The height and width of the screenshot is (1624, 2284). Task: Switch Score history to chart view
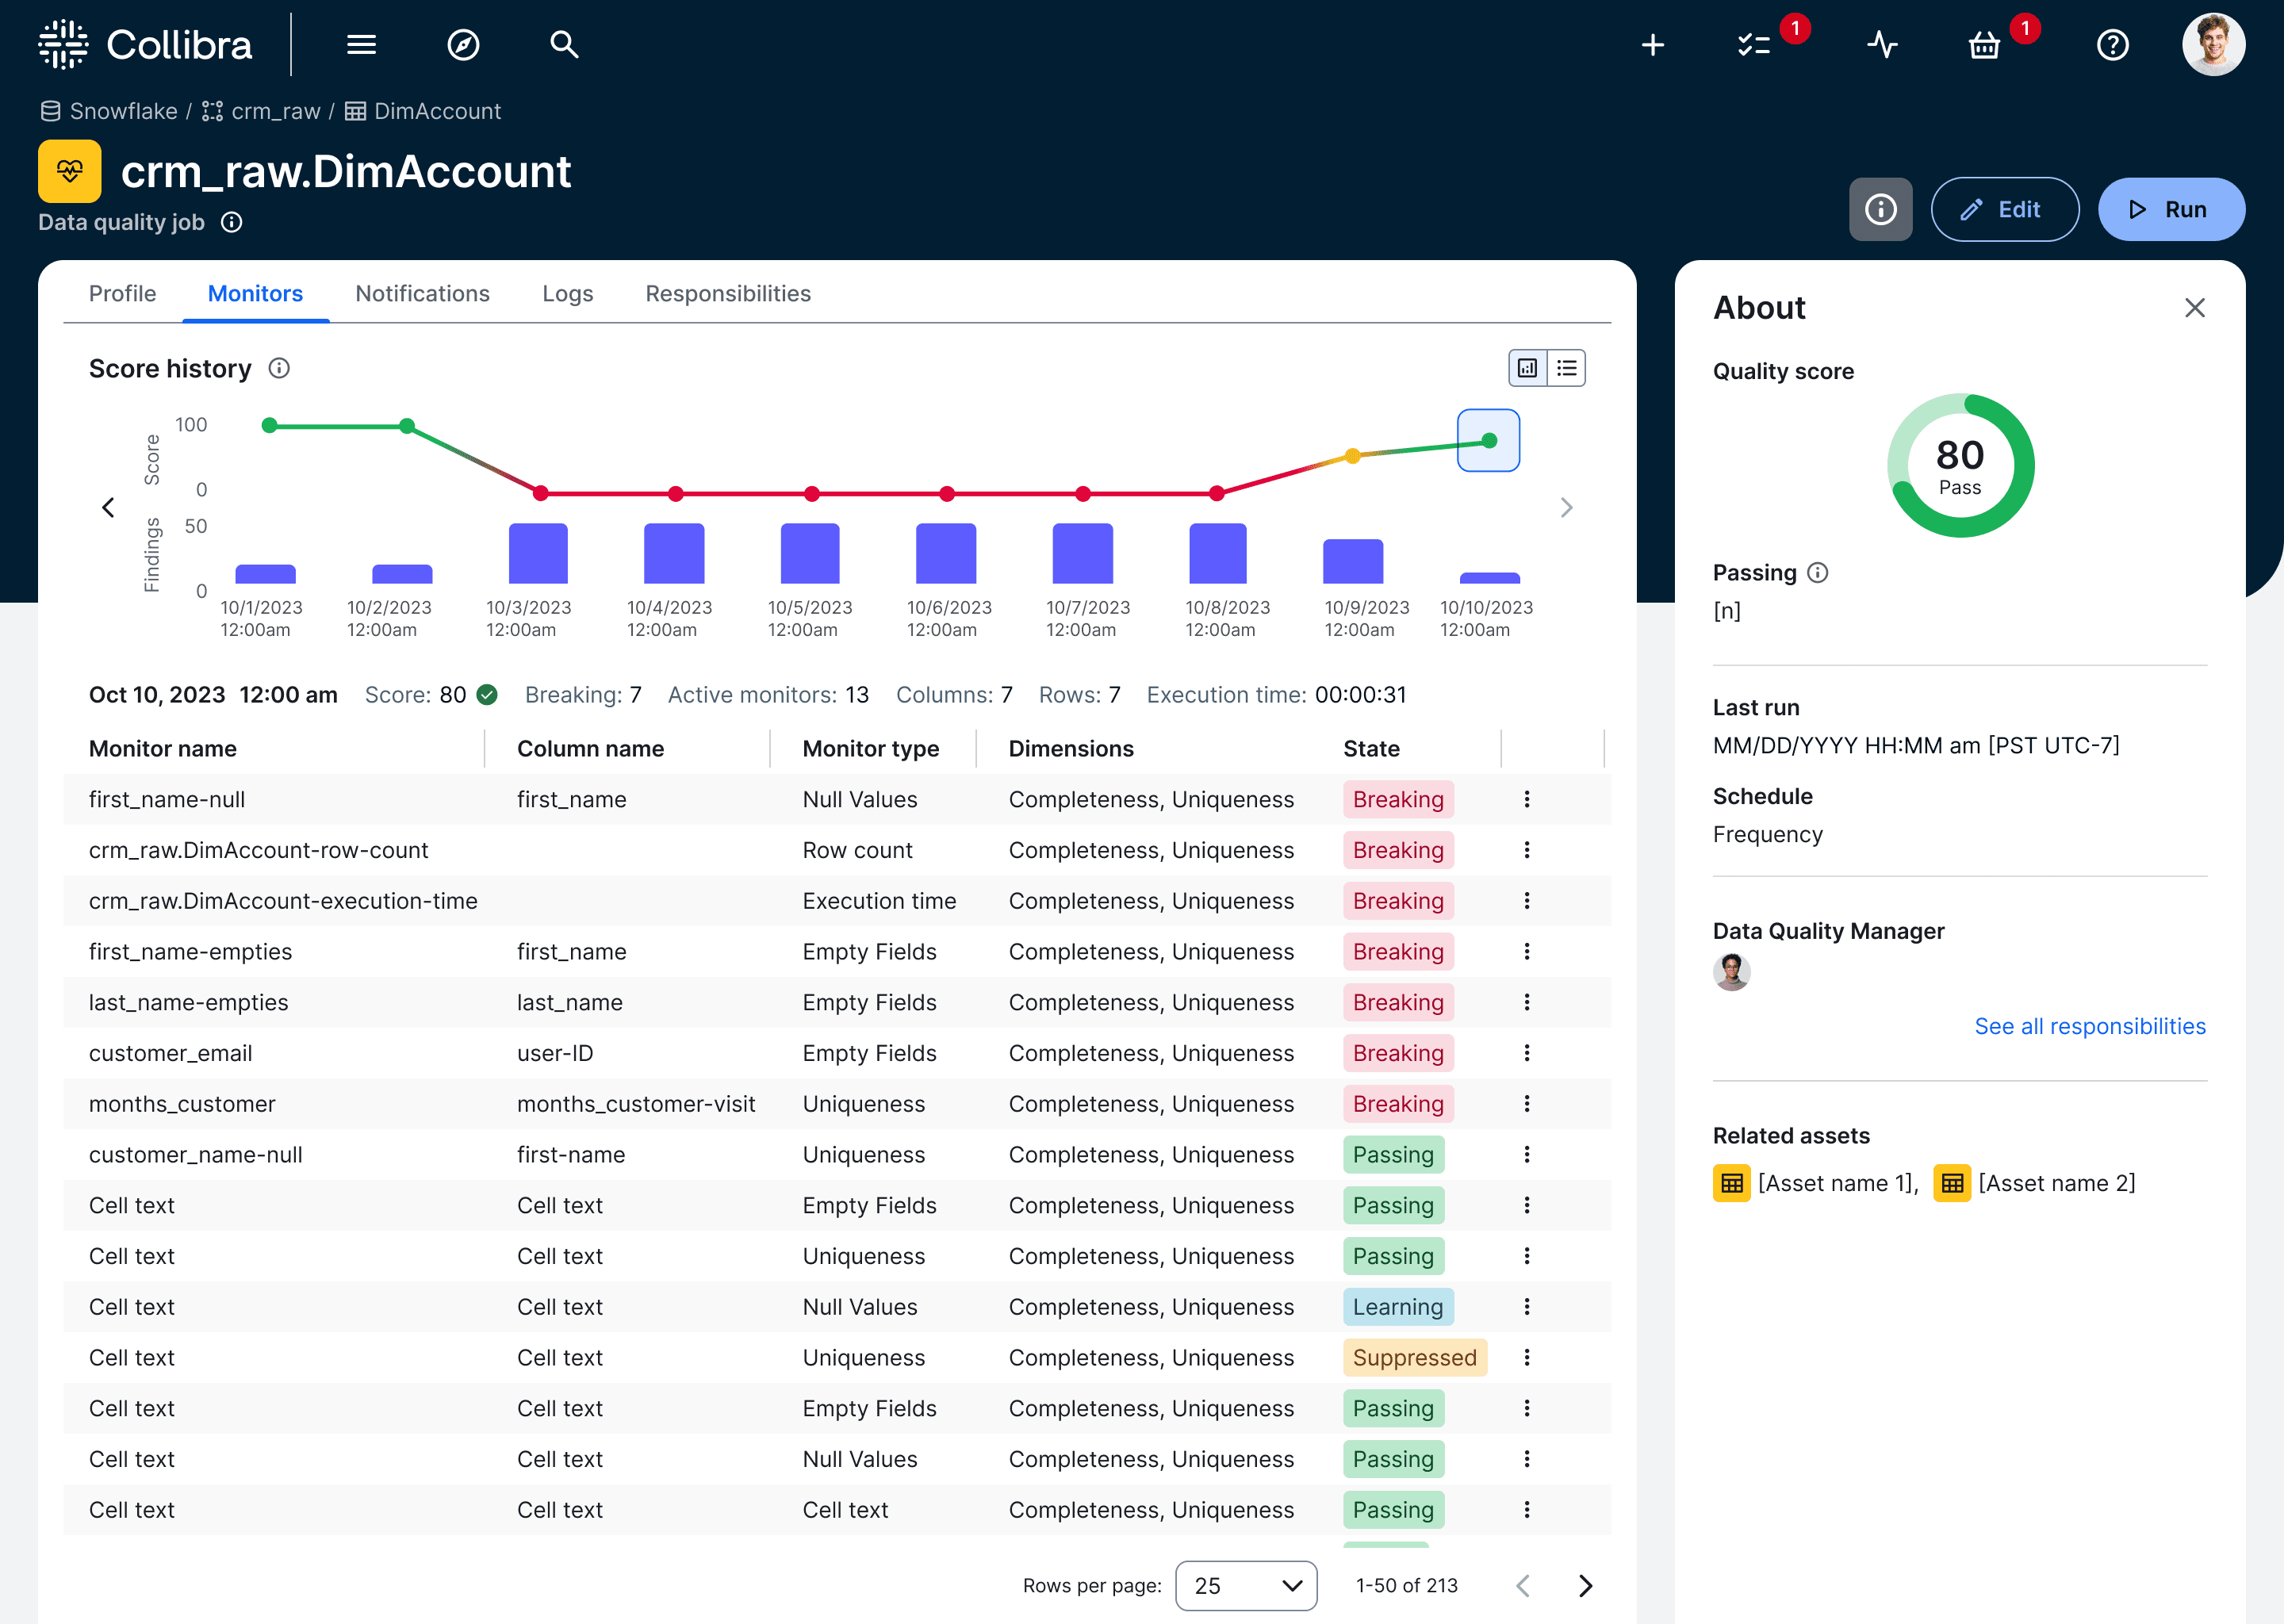click(1528, 368)
